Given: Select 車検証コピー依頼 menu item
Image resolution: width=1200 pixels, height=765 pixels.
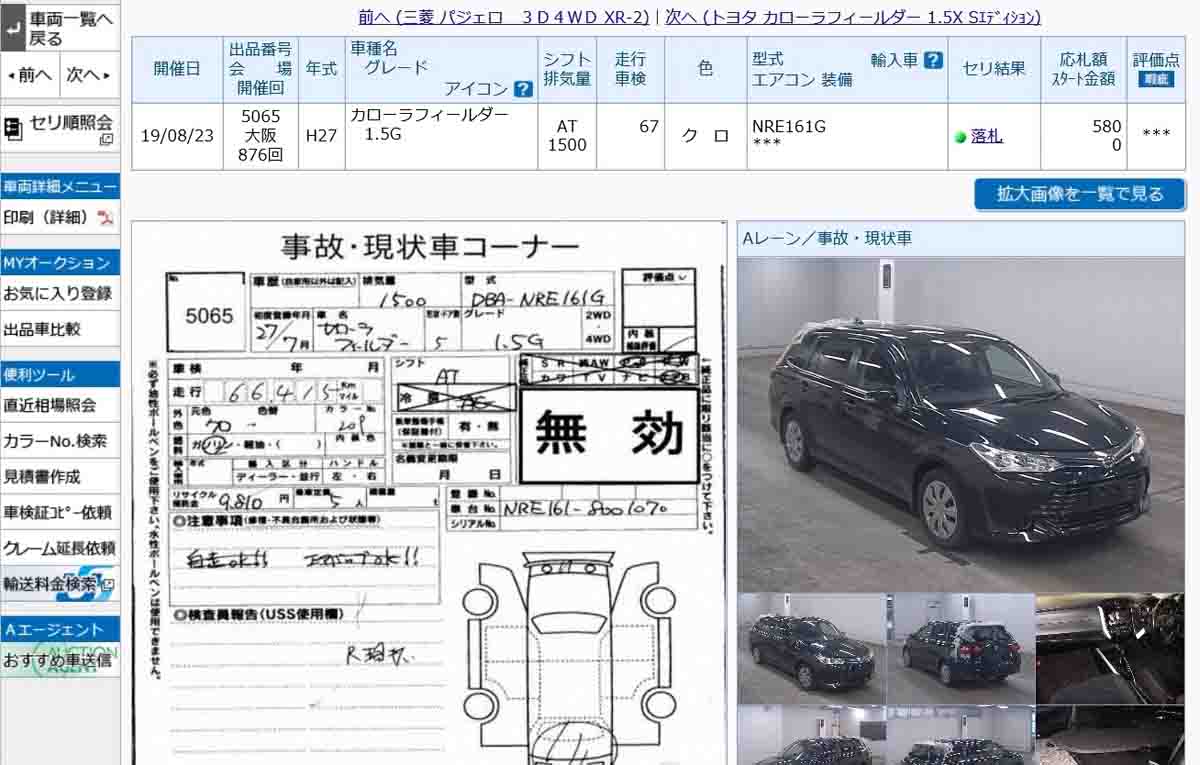Looking at the screenshot, I should pyautogui.click(x=60, y=512).
